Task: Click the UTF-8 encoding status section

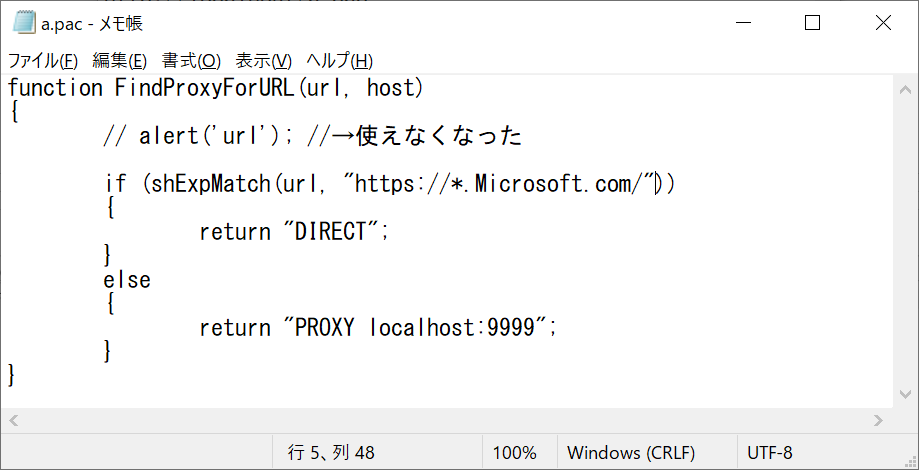Action: click(770, 452)
